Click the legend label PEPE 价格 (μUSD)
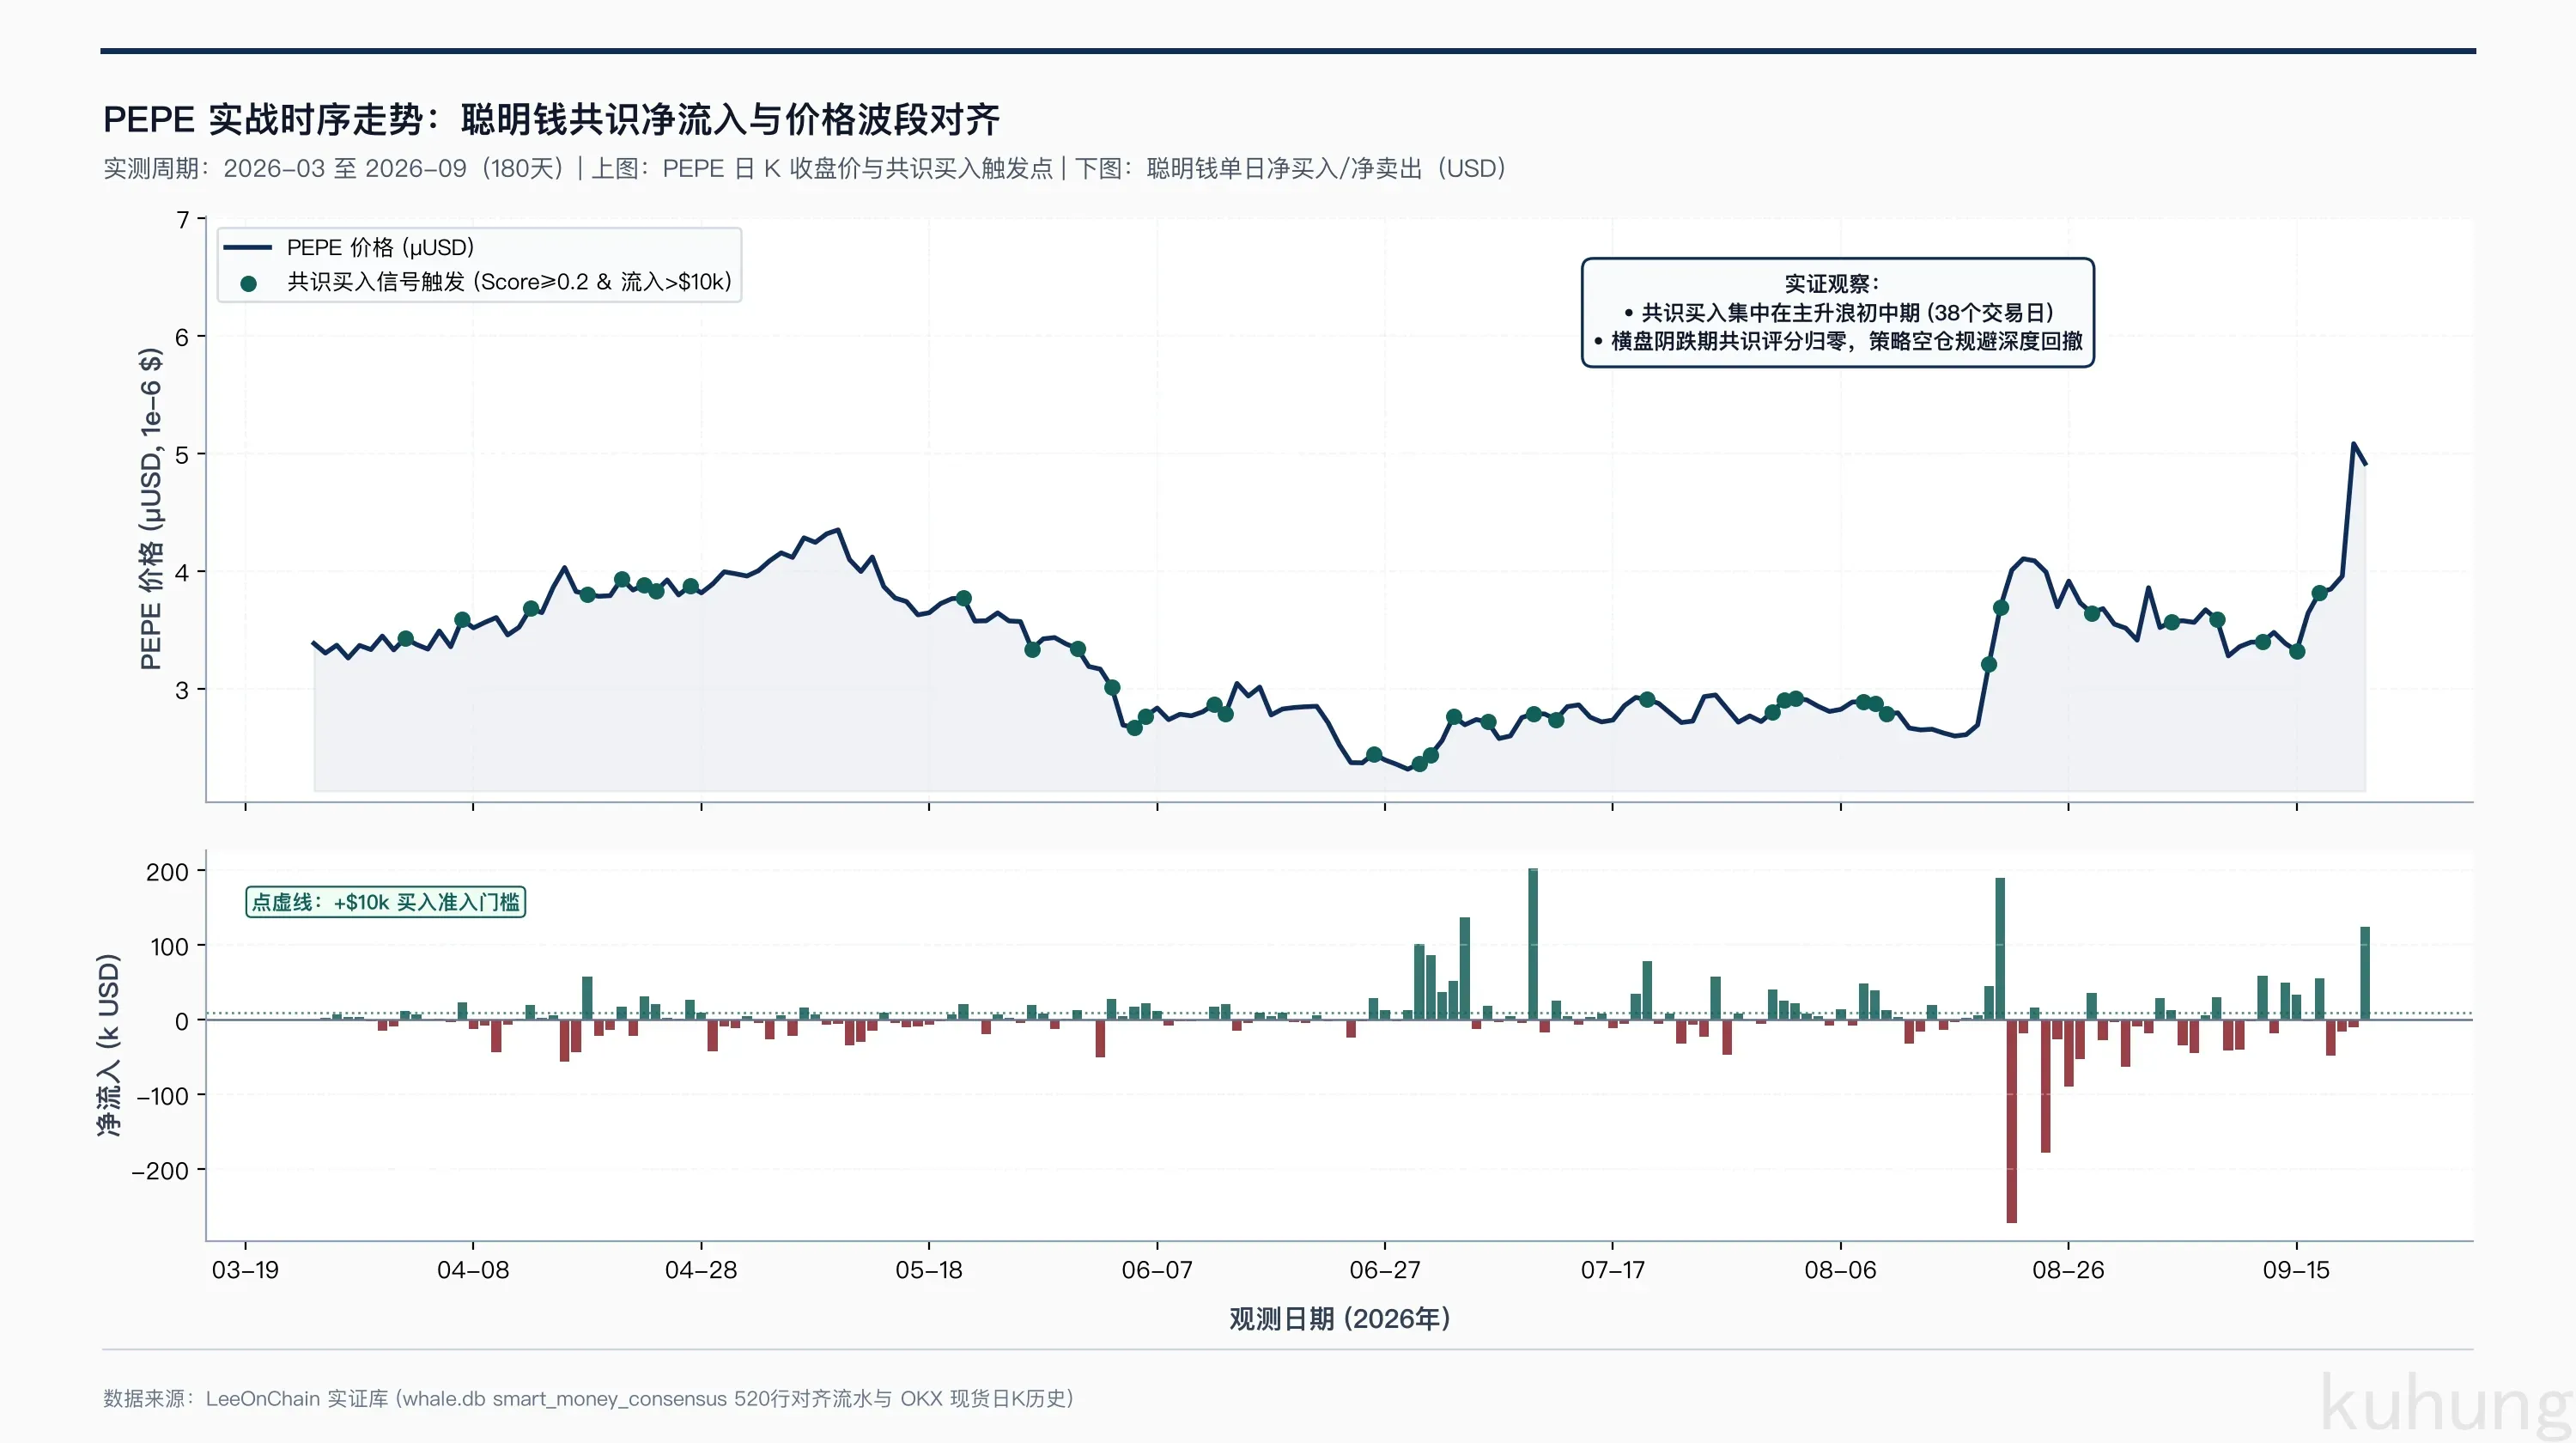 coord(381,247)
